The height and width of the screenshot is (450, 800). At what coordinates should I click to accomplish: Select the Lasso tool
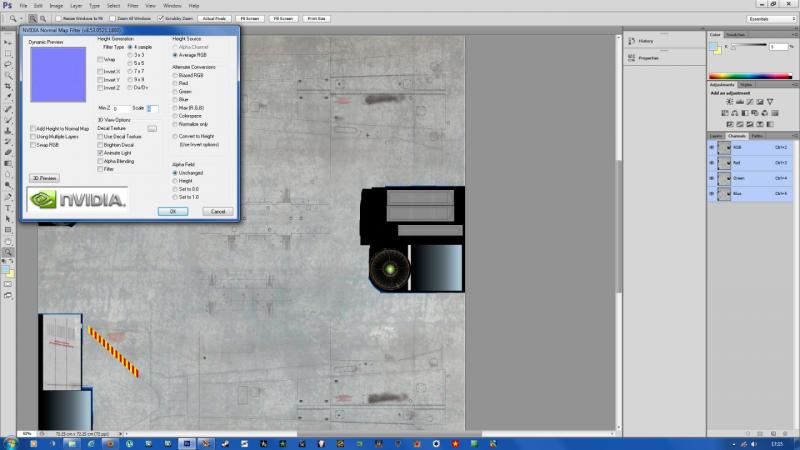click(8, 64)
